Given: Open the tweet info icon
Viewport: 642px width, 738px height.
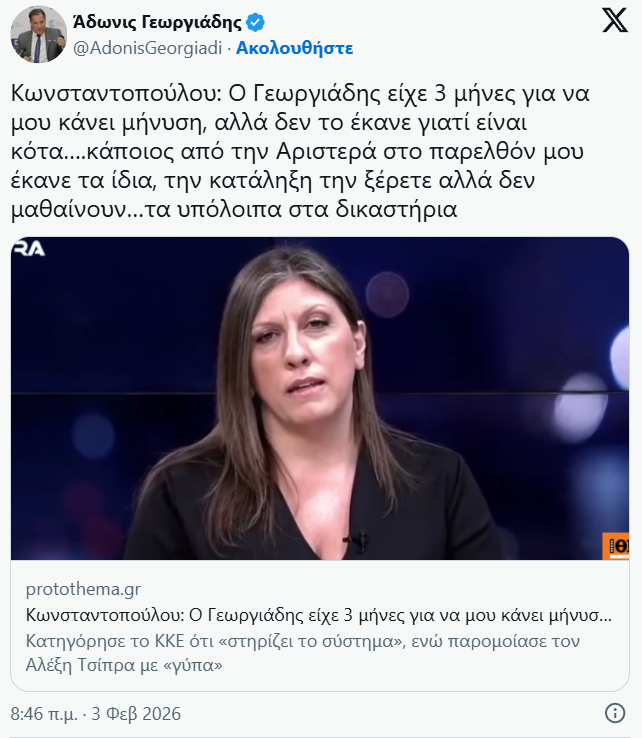Looking at the screenshot, I should coord(615,713).
